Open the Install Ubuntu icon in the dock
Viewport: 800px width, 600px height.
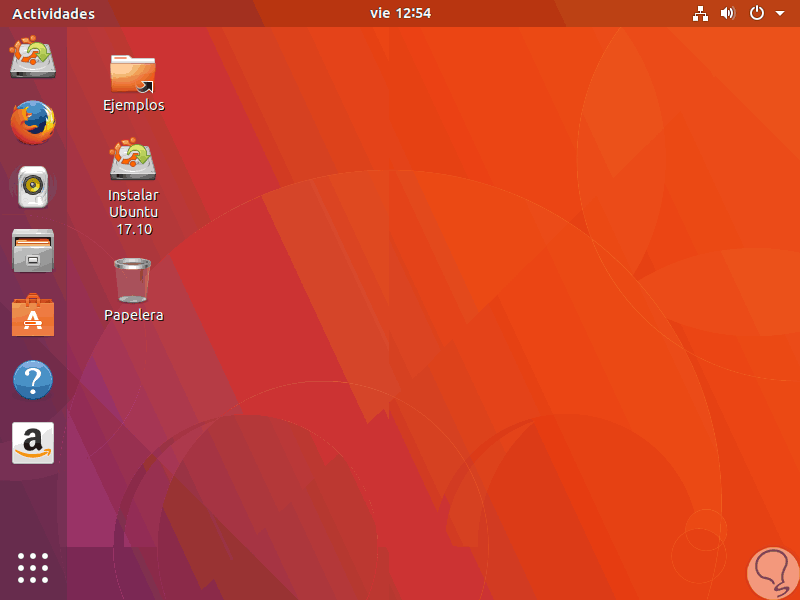pos(33,57)
